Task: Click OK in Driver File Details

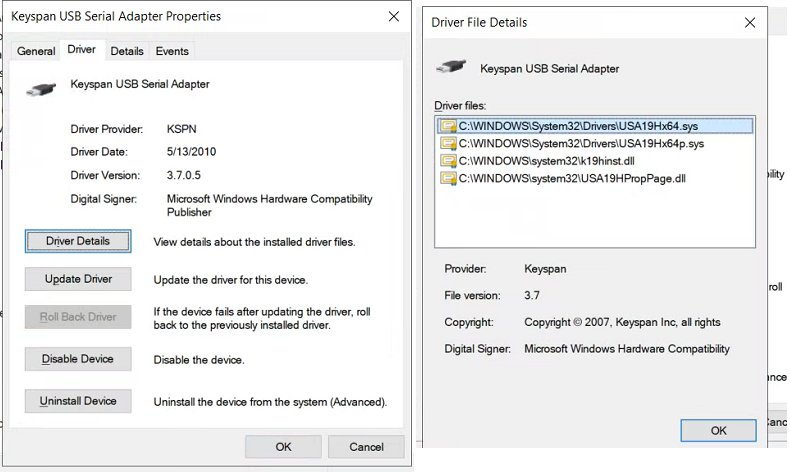Action: pos(718,431)
